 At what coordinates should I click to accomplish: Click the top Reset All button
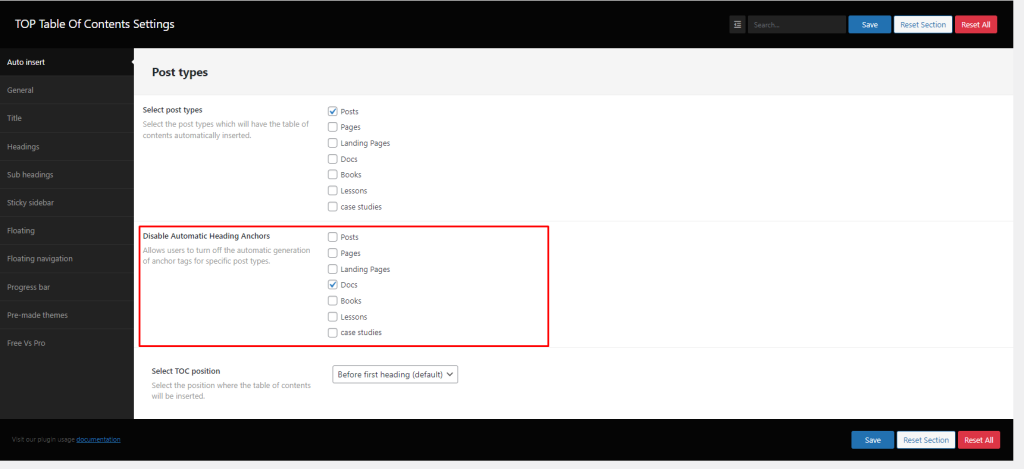point(976,25)
